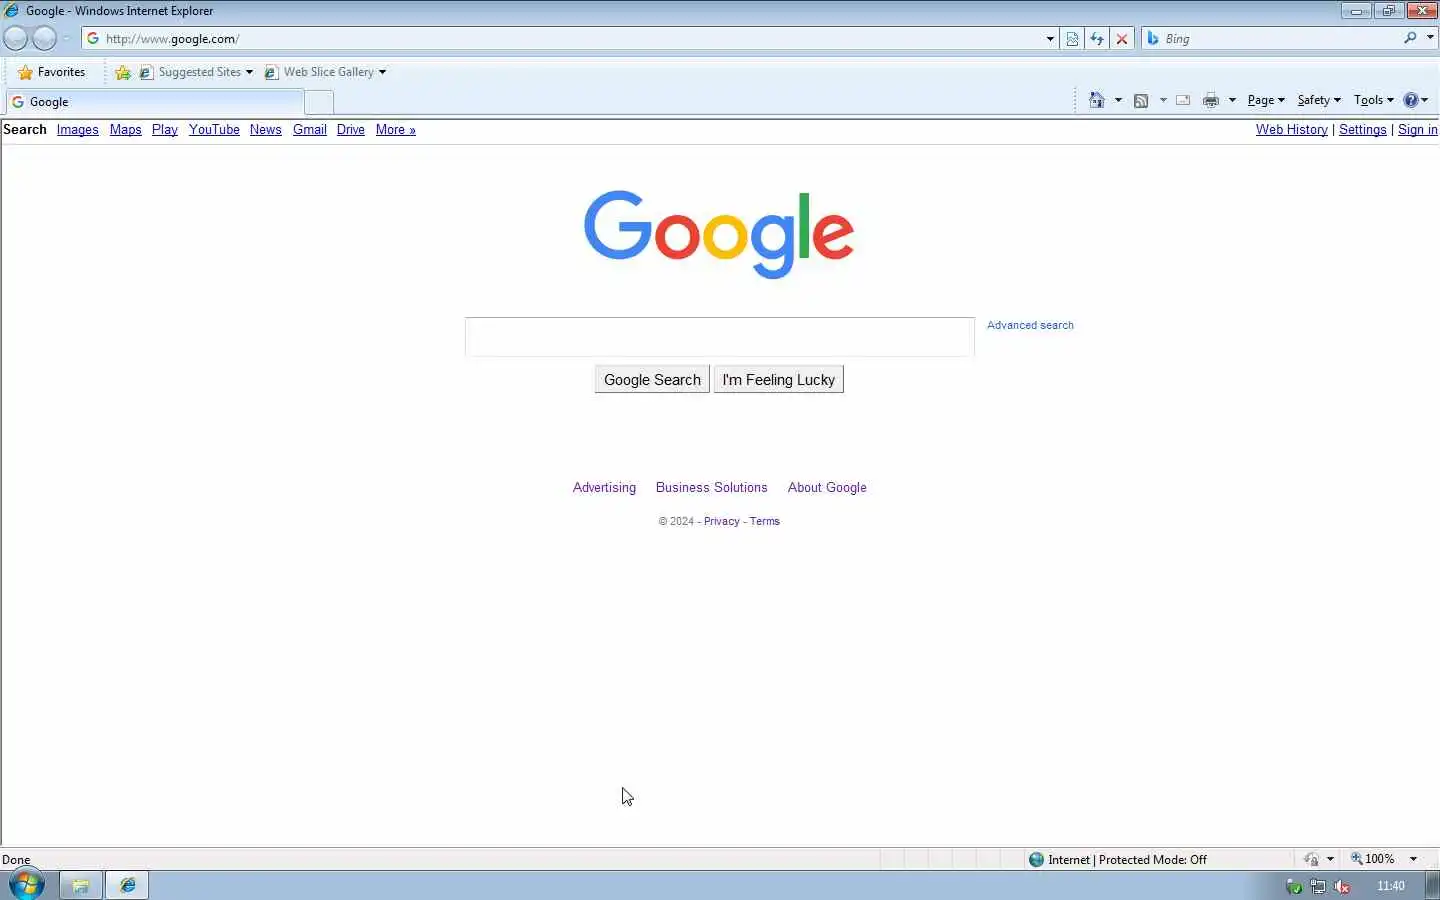The image size is (1440, 900).
Task: Click the magnifier Search icon in Bing box
Action: pos(1410,38)
